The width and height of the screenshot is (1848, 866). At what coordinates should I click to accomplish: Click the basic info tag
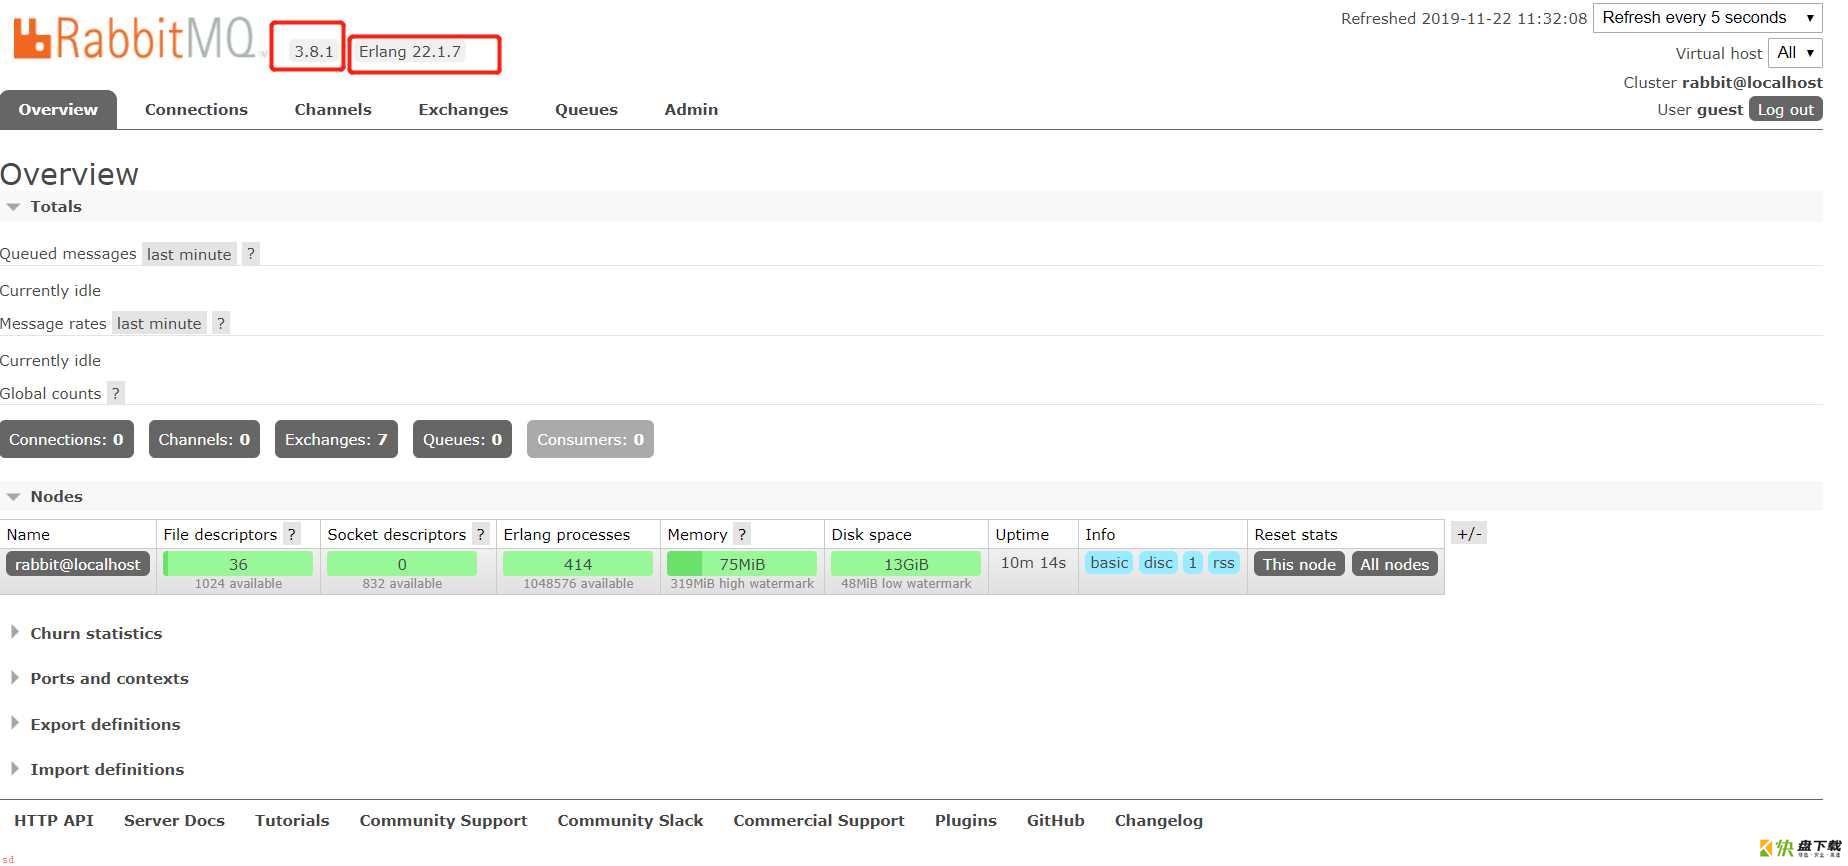coord(1109,563)
